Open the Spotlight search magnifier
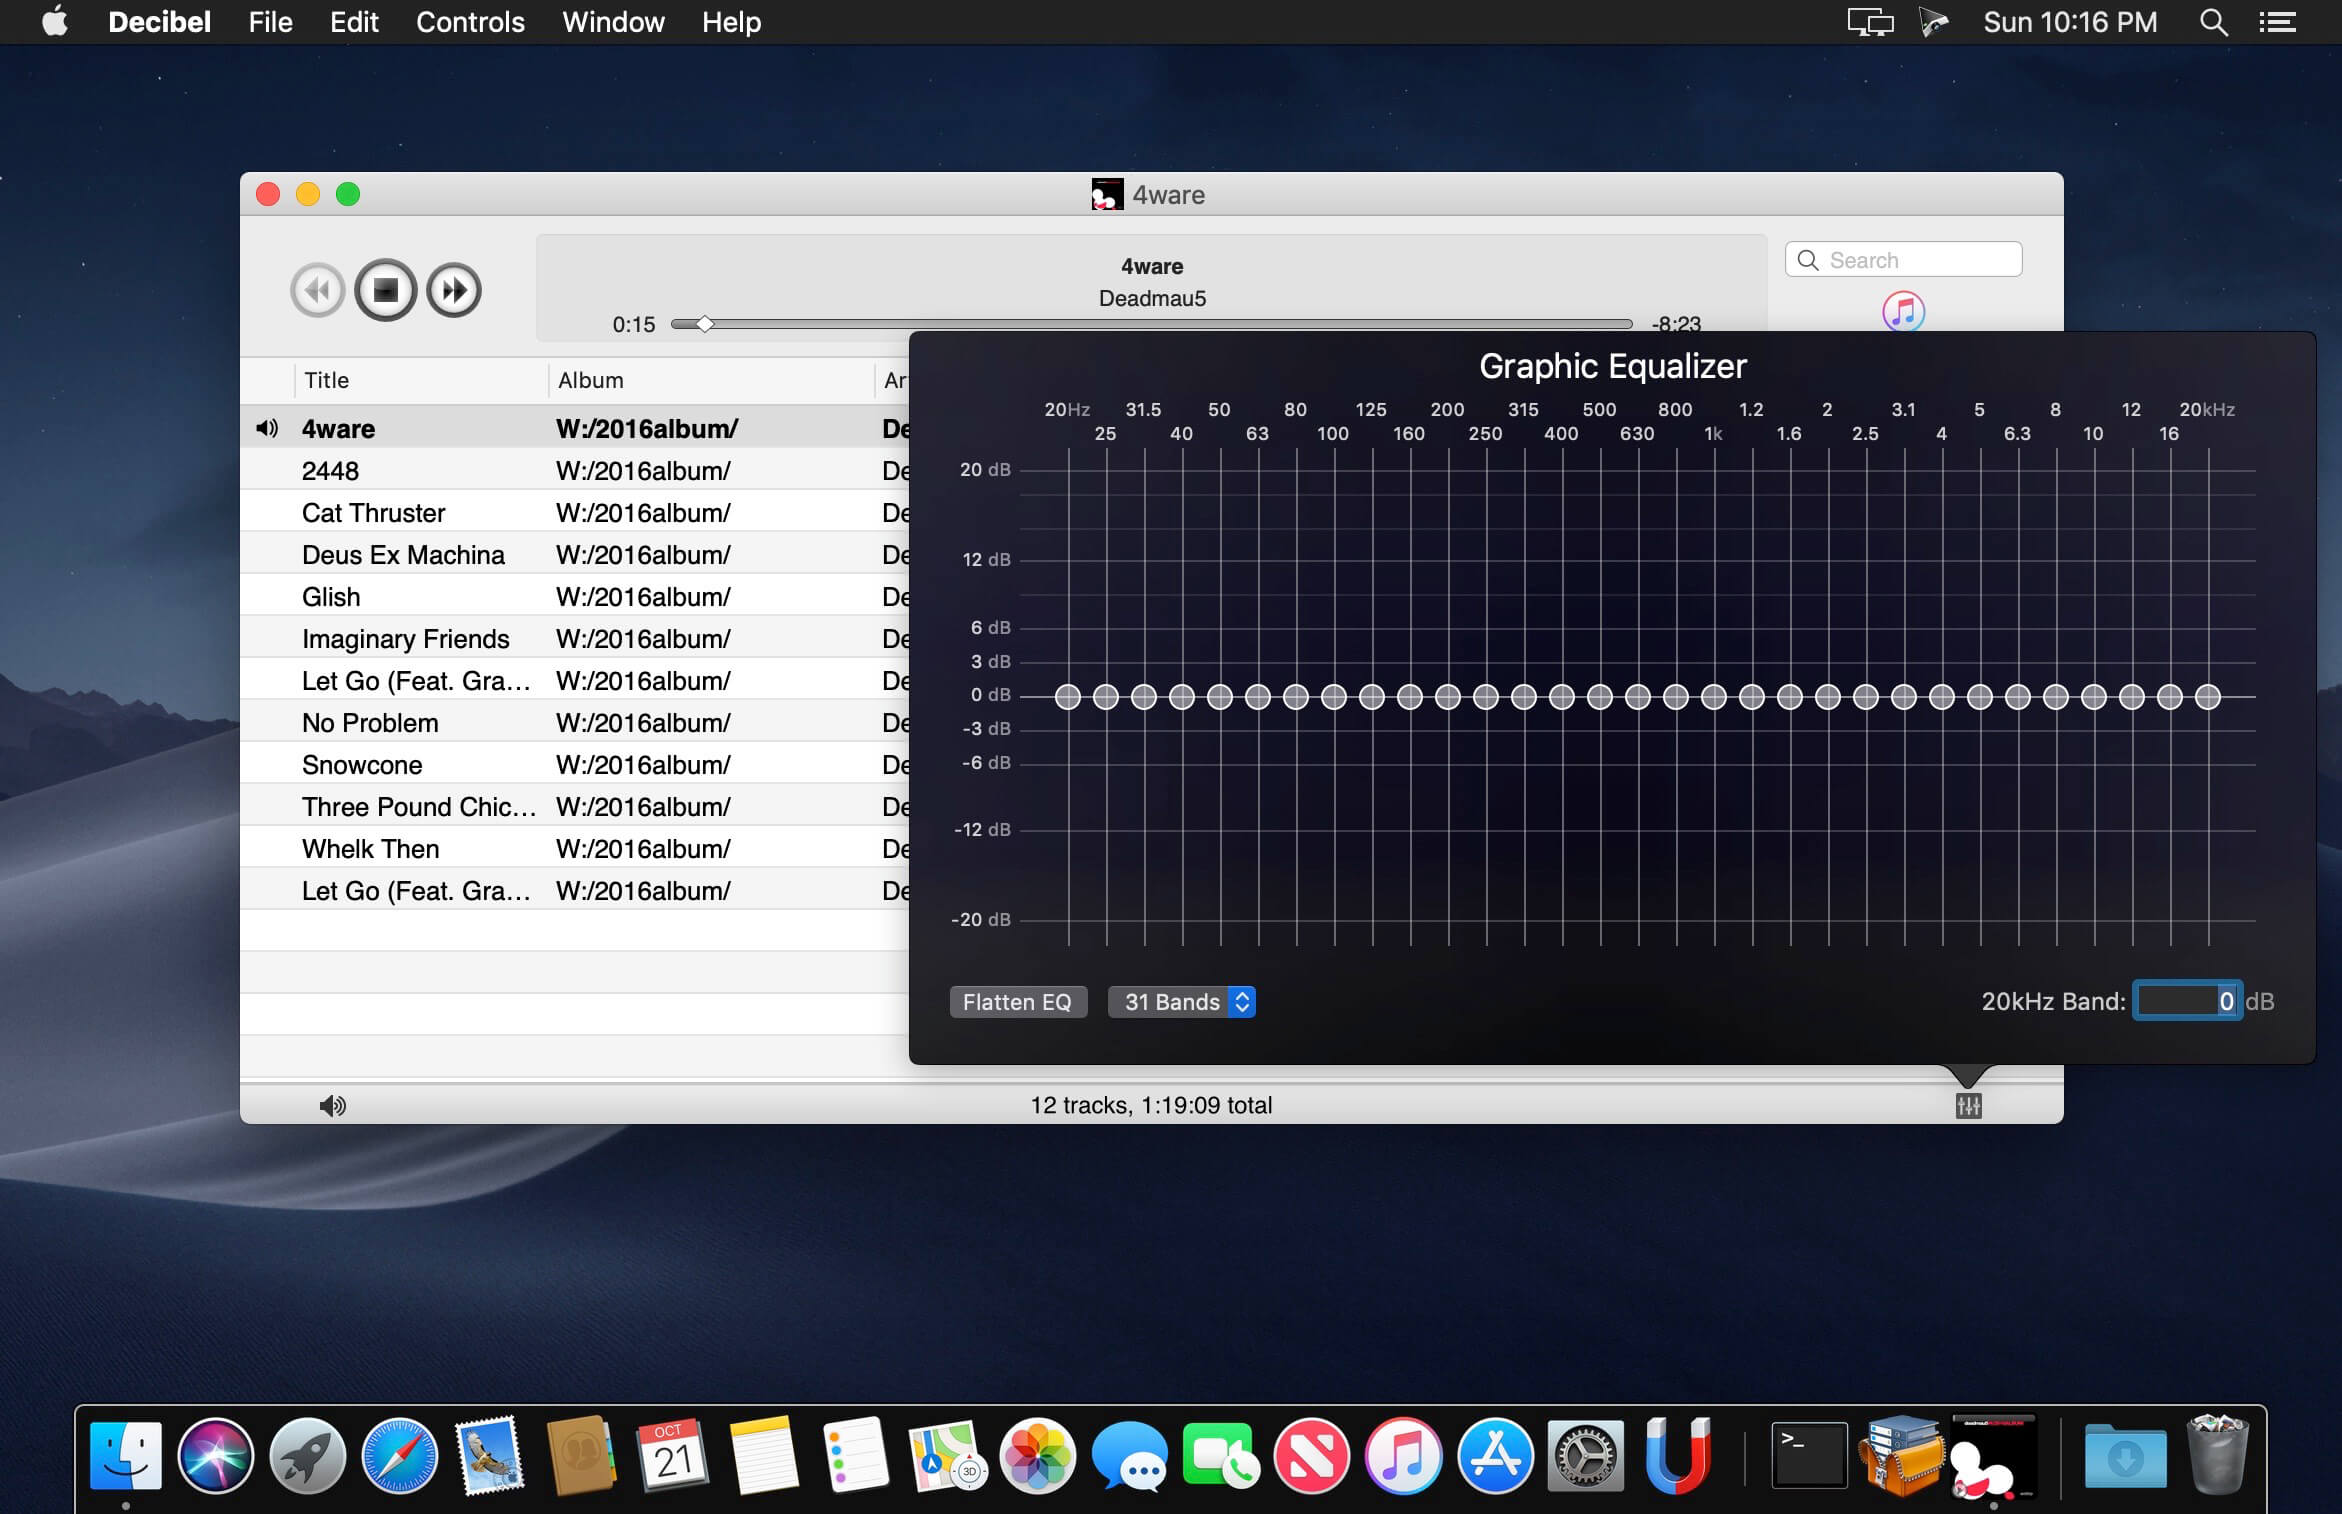This screenshot has width=2342, height=1514. click(2214, 22)
